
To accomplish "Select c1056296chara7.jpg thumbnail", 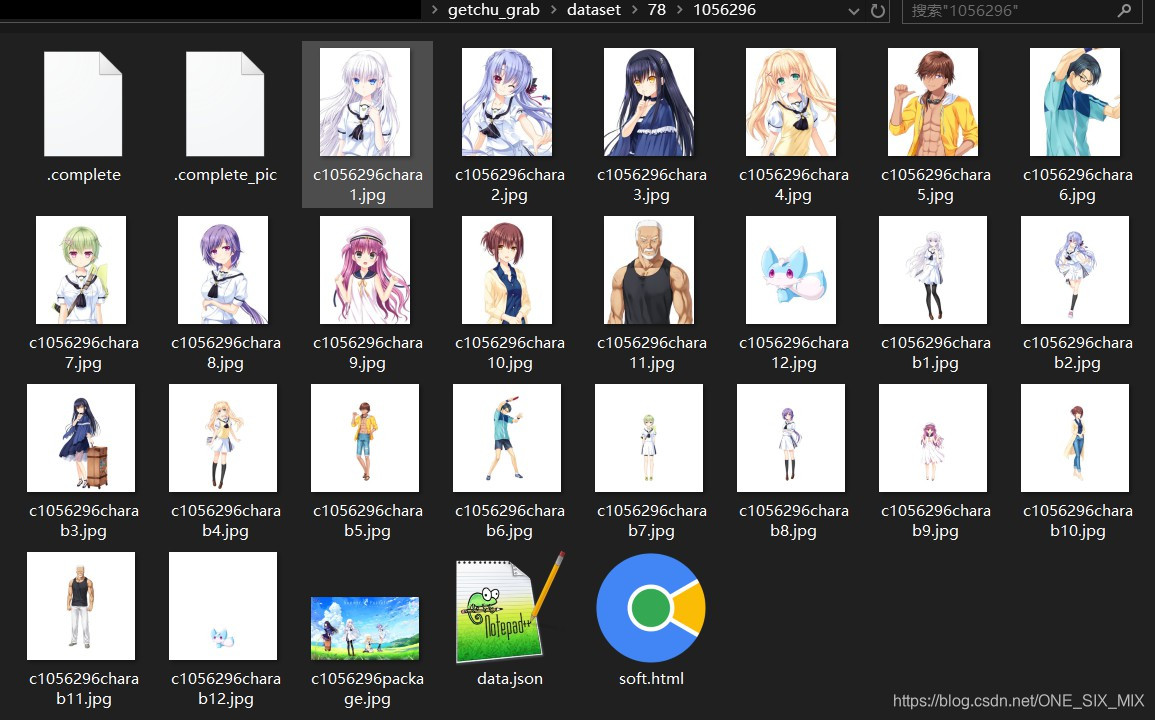I will (81, 270).
